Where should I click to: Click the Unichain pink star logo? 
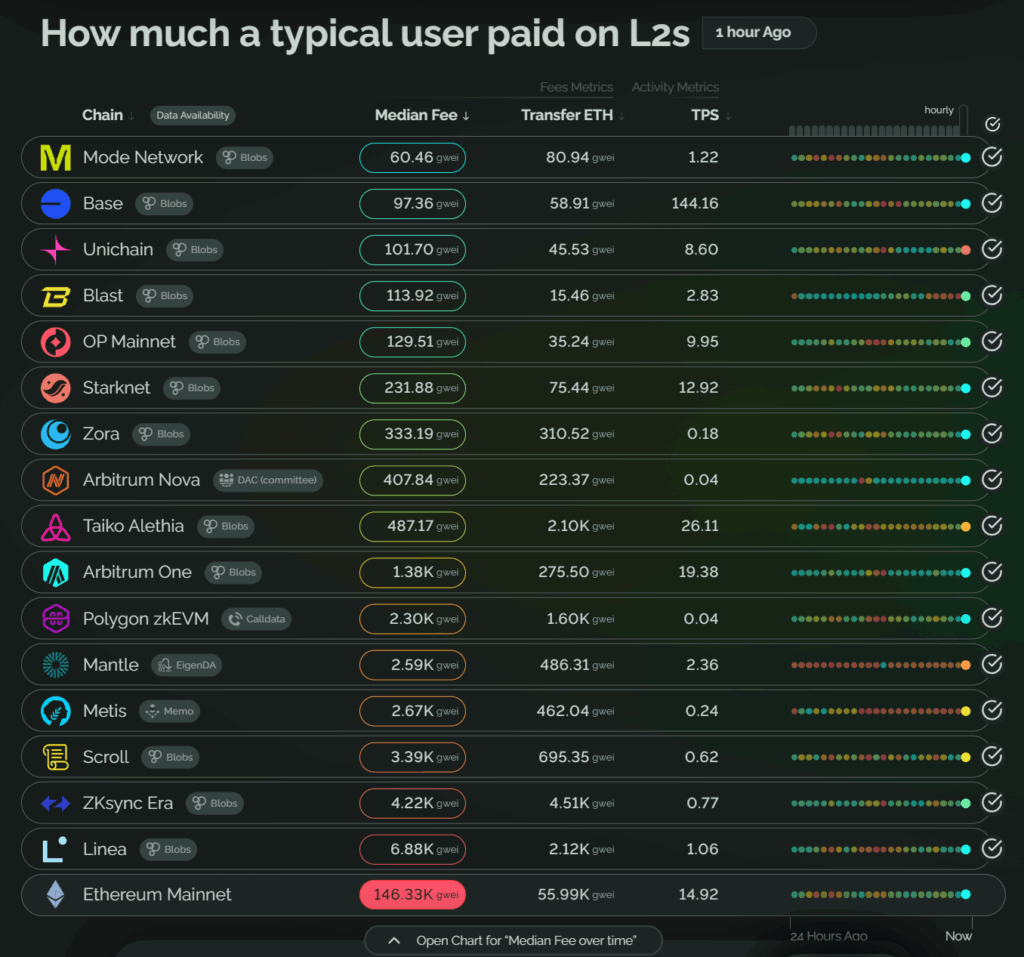coord(56,250)
